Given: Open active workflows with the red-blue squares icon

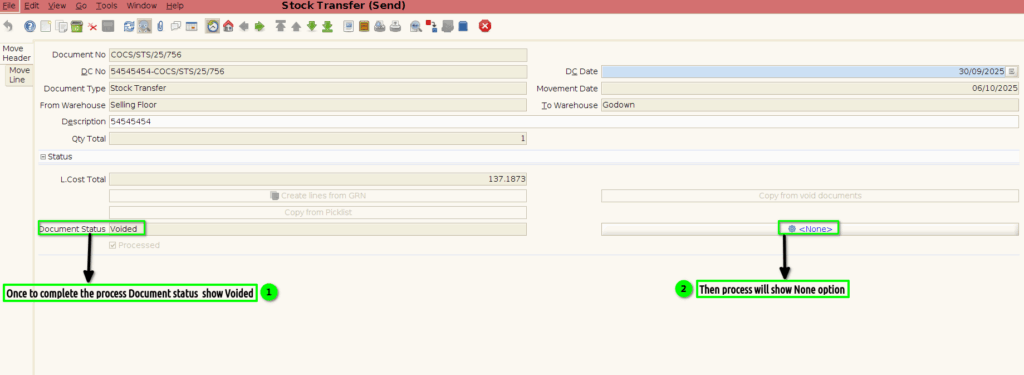Looking at the screenshot, I should coord(432,27).
